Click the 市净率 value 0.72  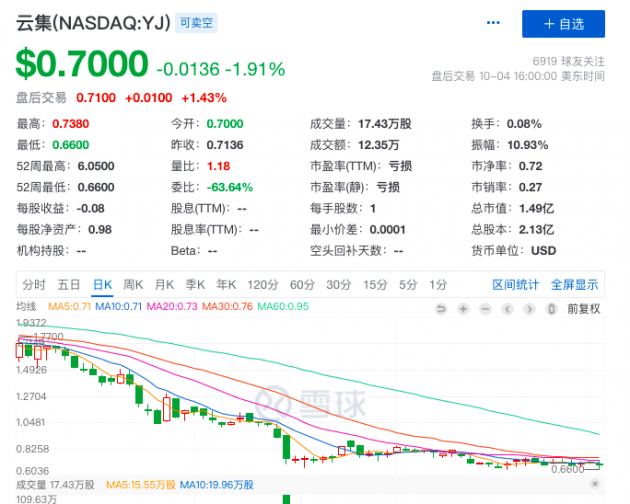point(530,166)
